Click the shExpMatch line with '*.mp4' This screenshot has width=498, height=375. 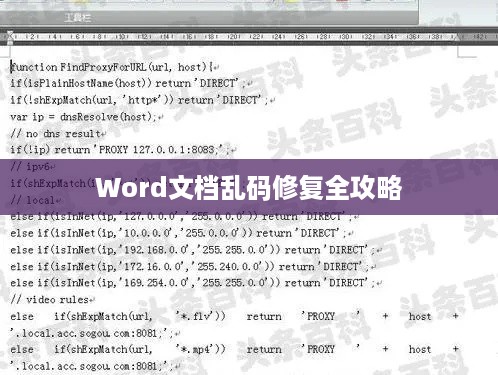point(235,349)
